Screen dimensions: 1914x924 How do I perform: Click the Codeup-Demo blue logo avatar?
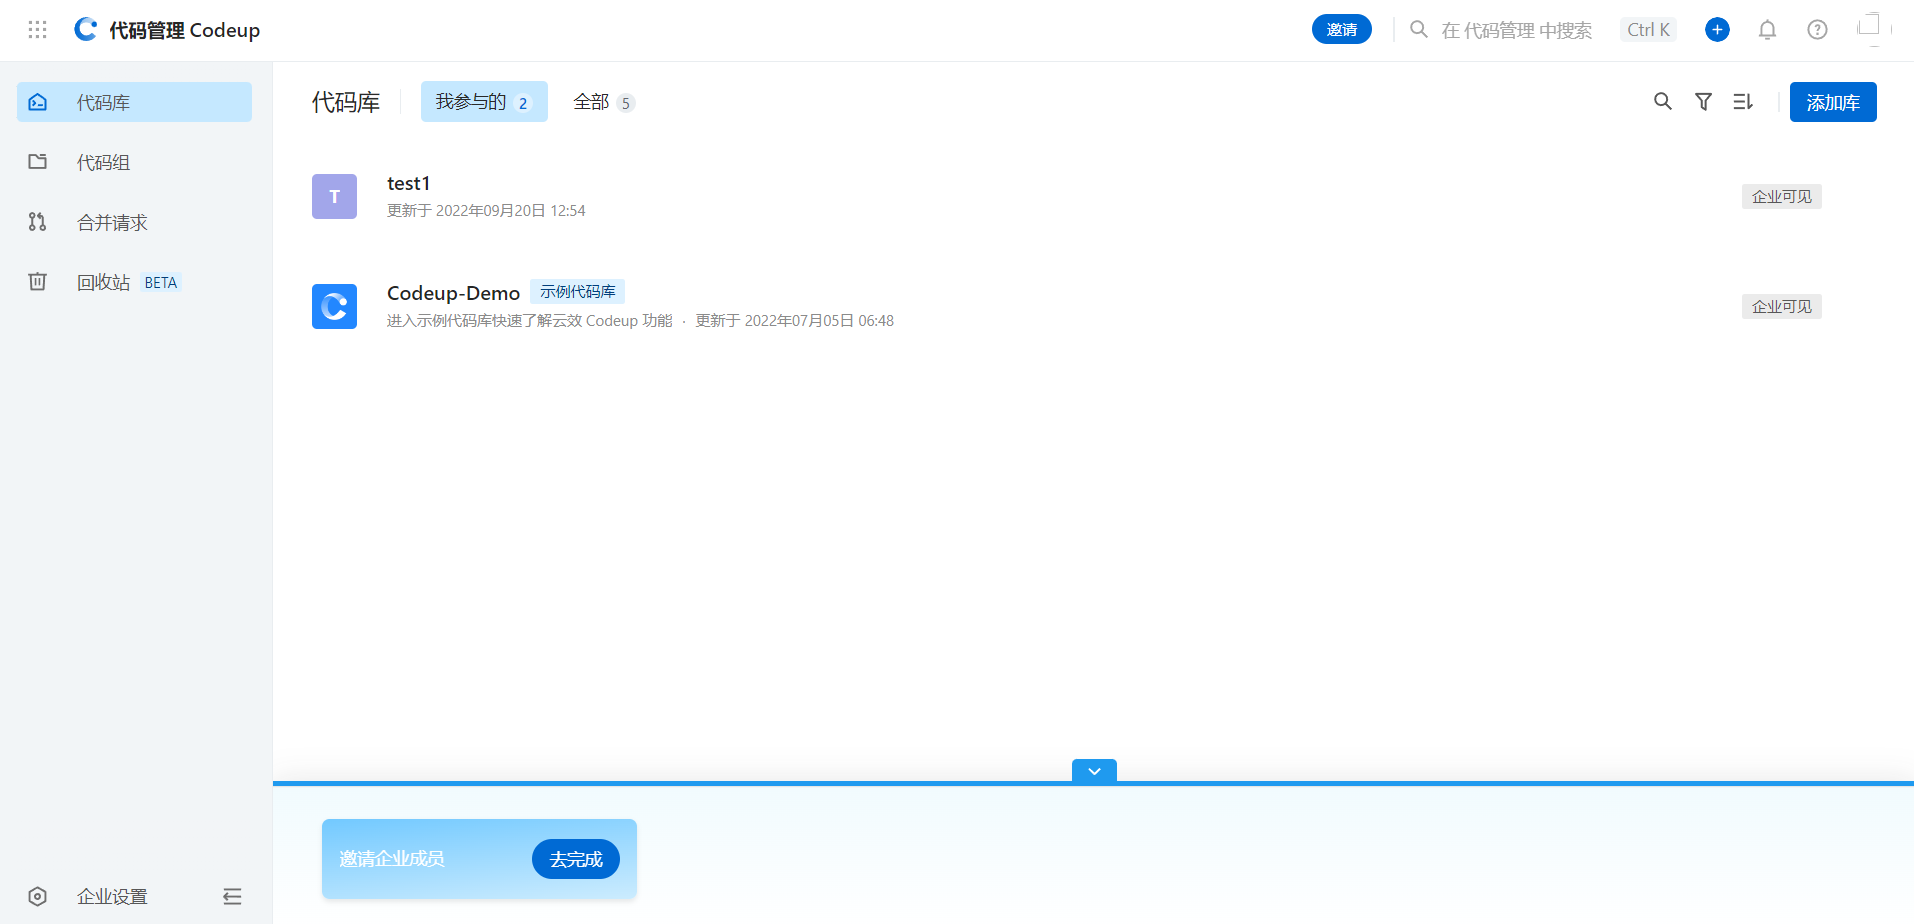click(x=334, y=306)
